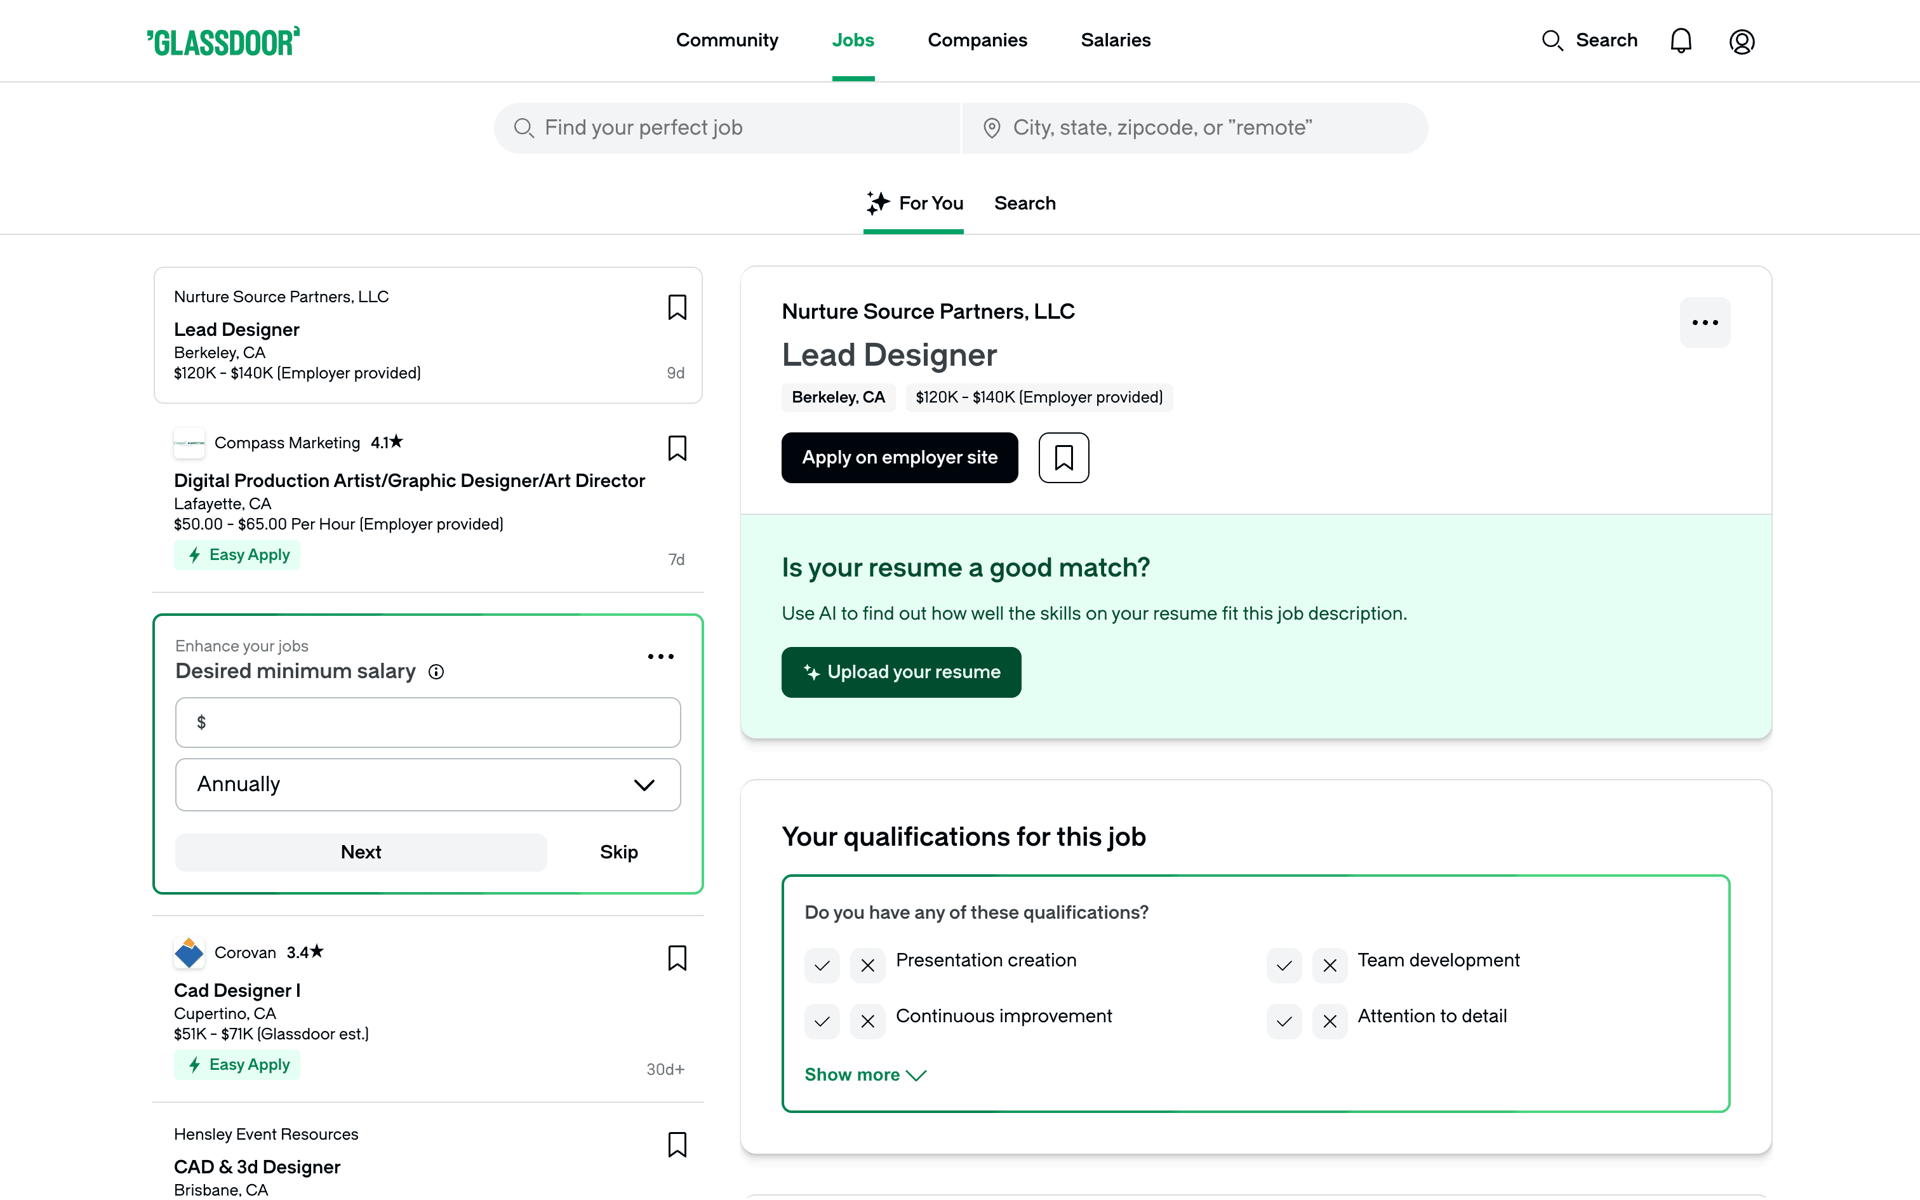
Task: Click the Corovan company logo
Action: [x=189, y=953]
